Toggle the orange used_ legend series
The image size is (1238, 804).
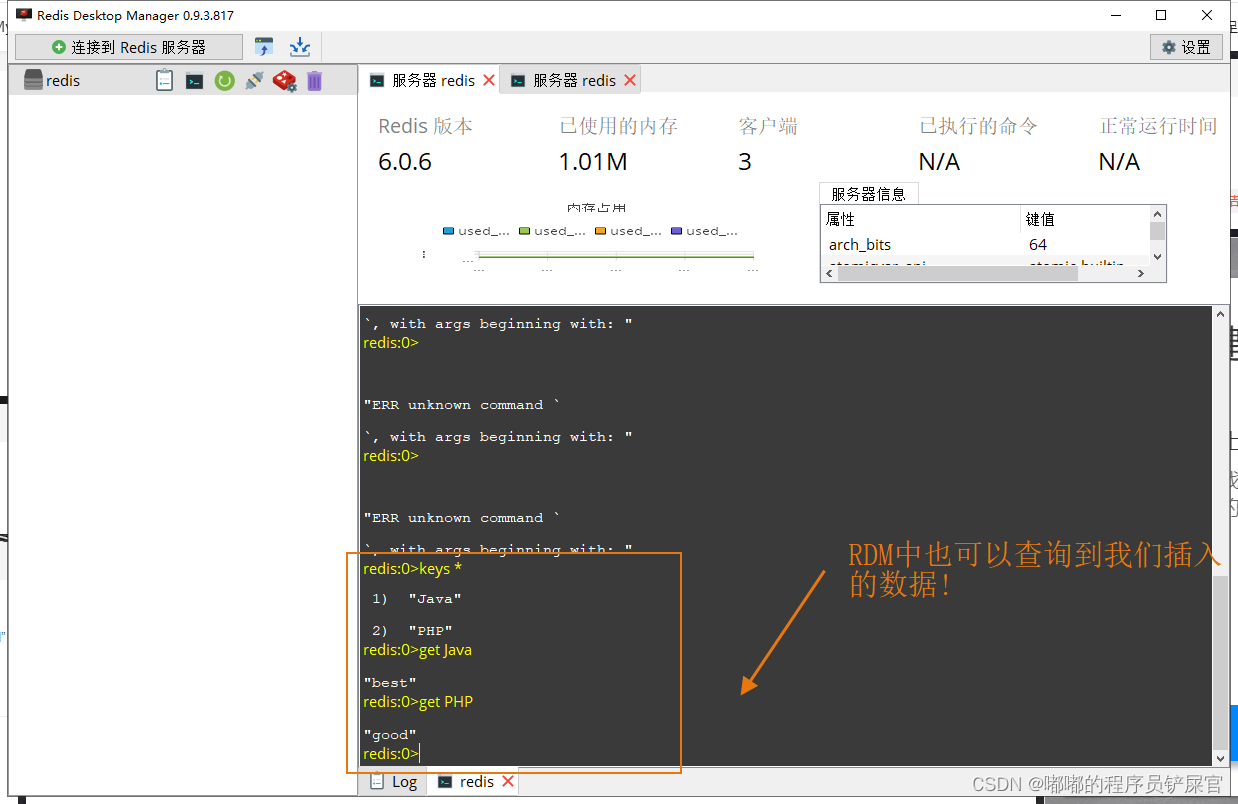[628, 231]
